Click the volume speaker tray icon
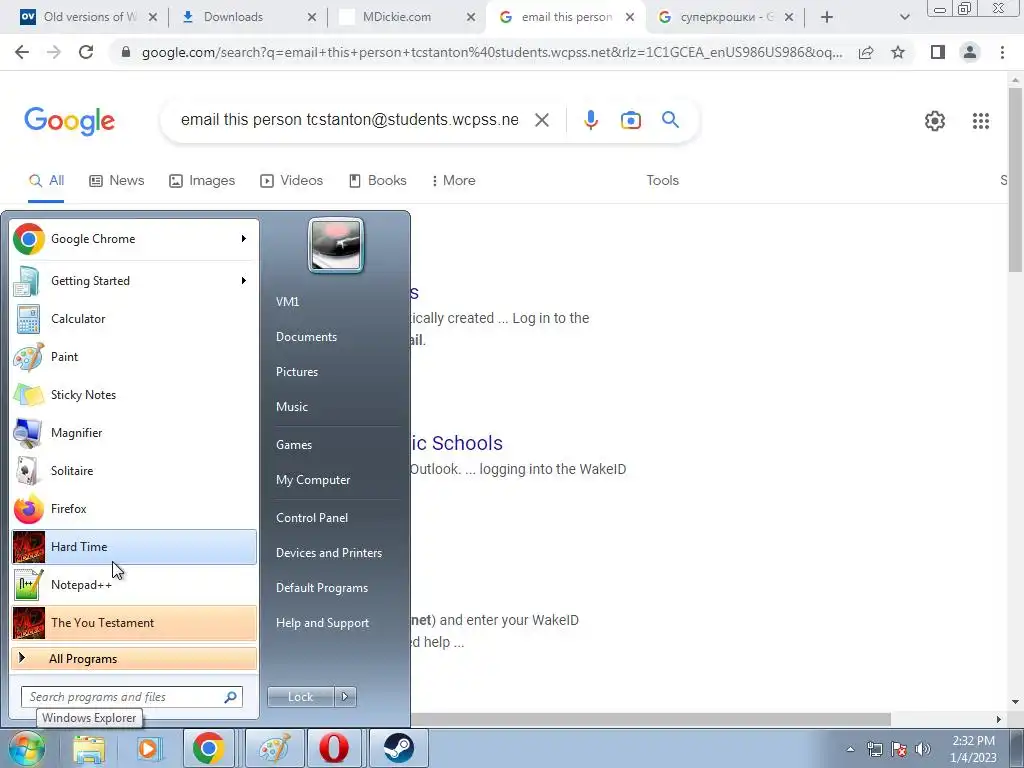 click(x=923, y=750)
